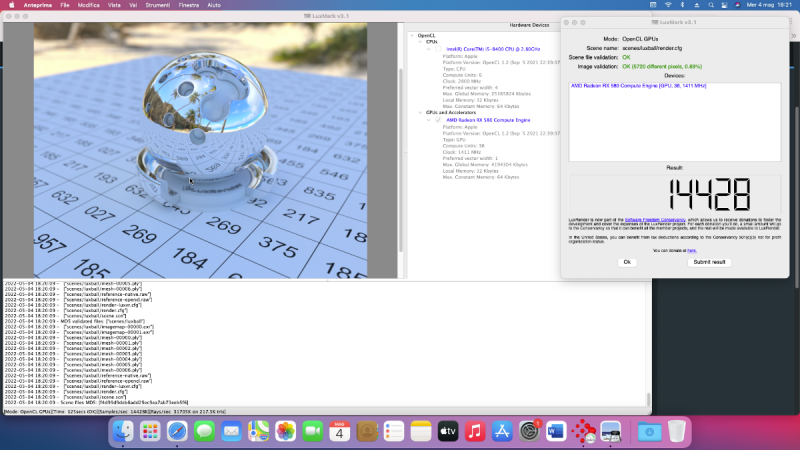Open the Apple menu
The image size is (800, 450).
click(x=11, y=5)
